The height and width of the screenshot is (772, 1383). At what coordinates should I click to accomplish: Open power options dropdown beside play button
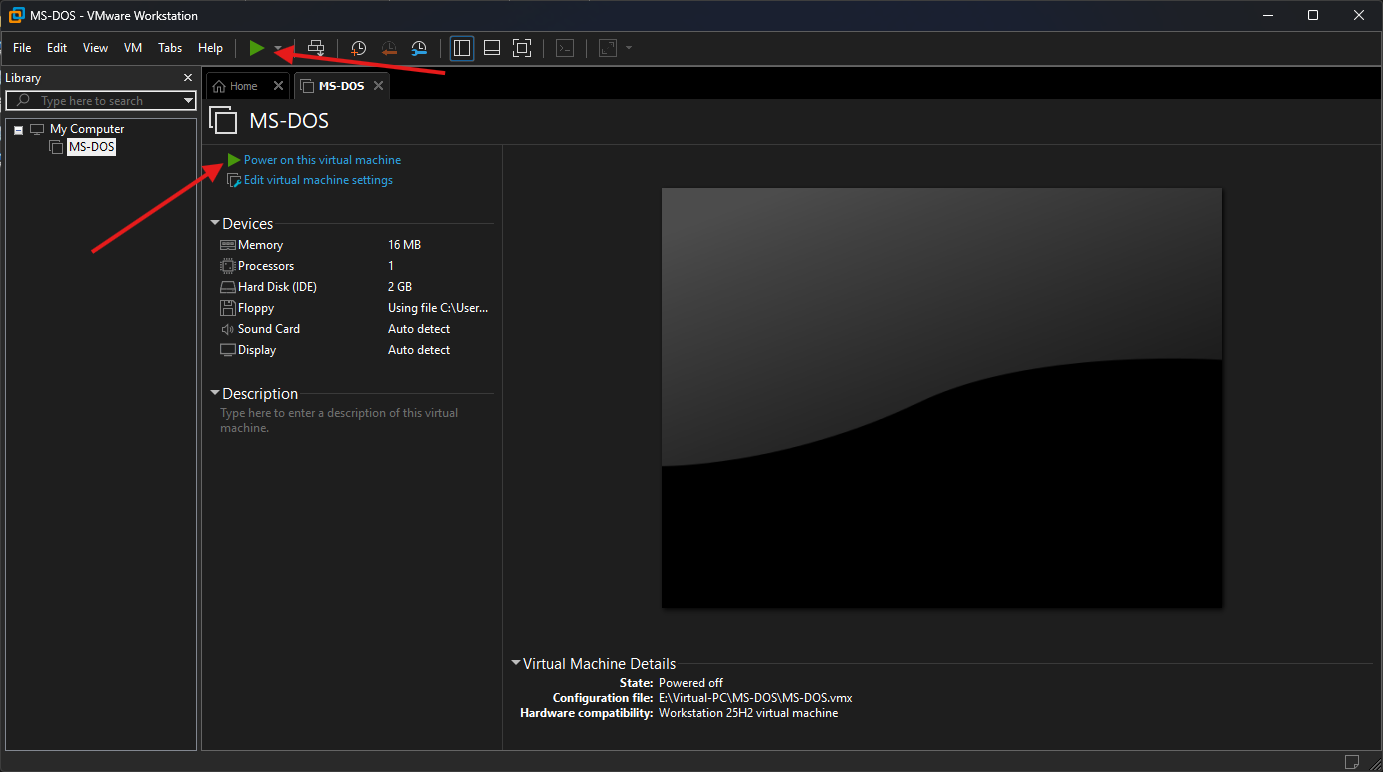coord(278,49)
